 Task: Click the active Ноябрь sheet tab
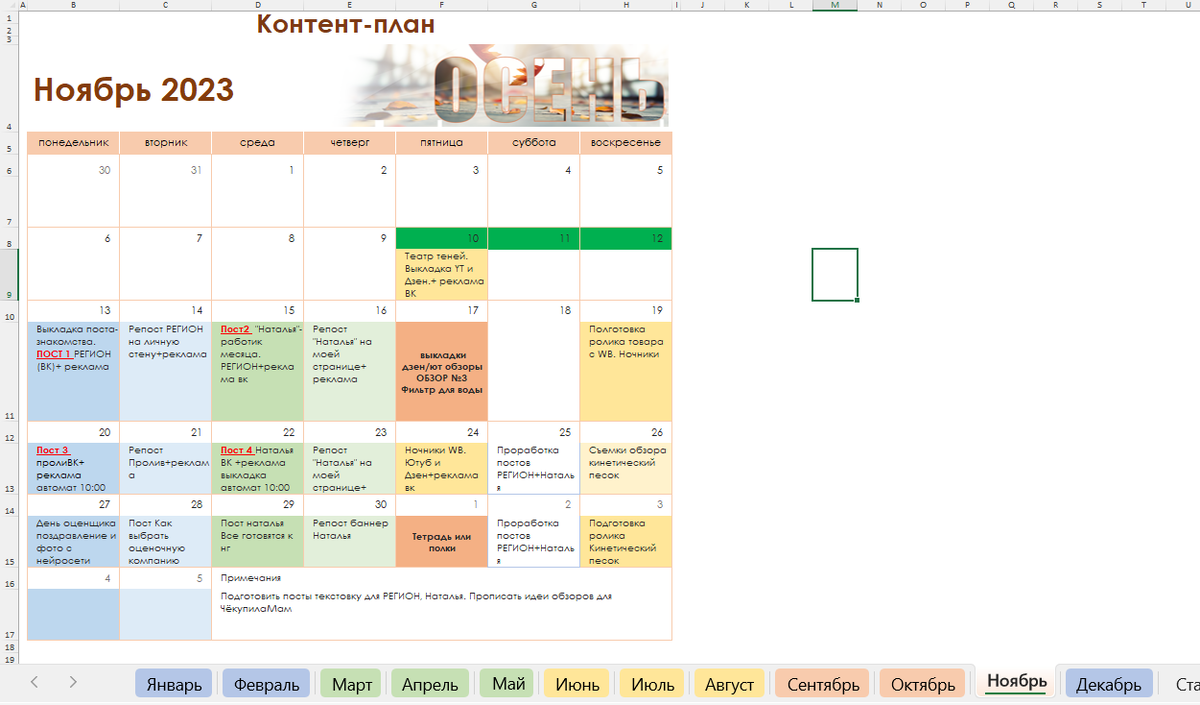click(1016, 683)
